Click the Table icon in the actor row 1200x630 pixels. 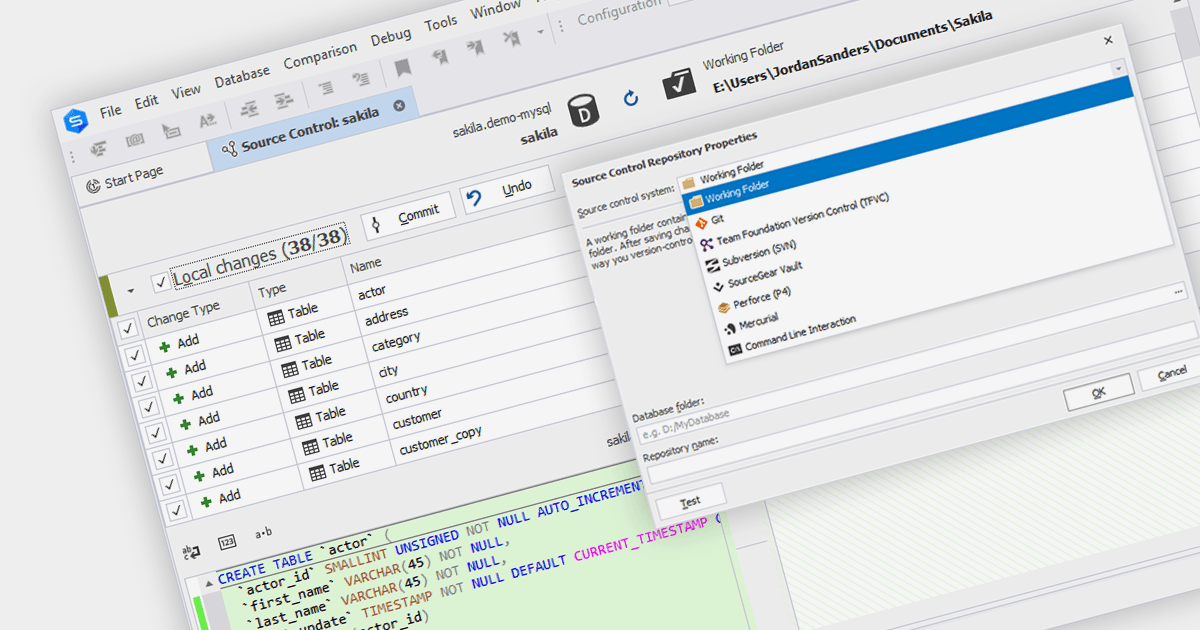pyautogui.click(x=276, y=318)
